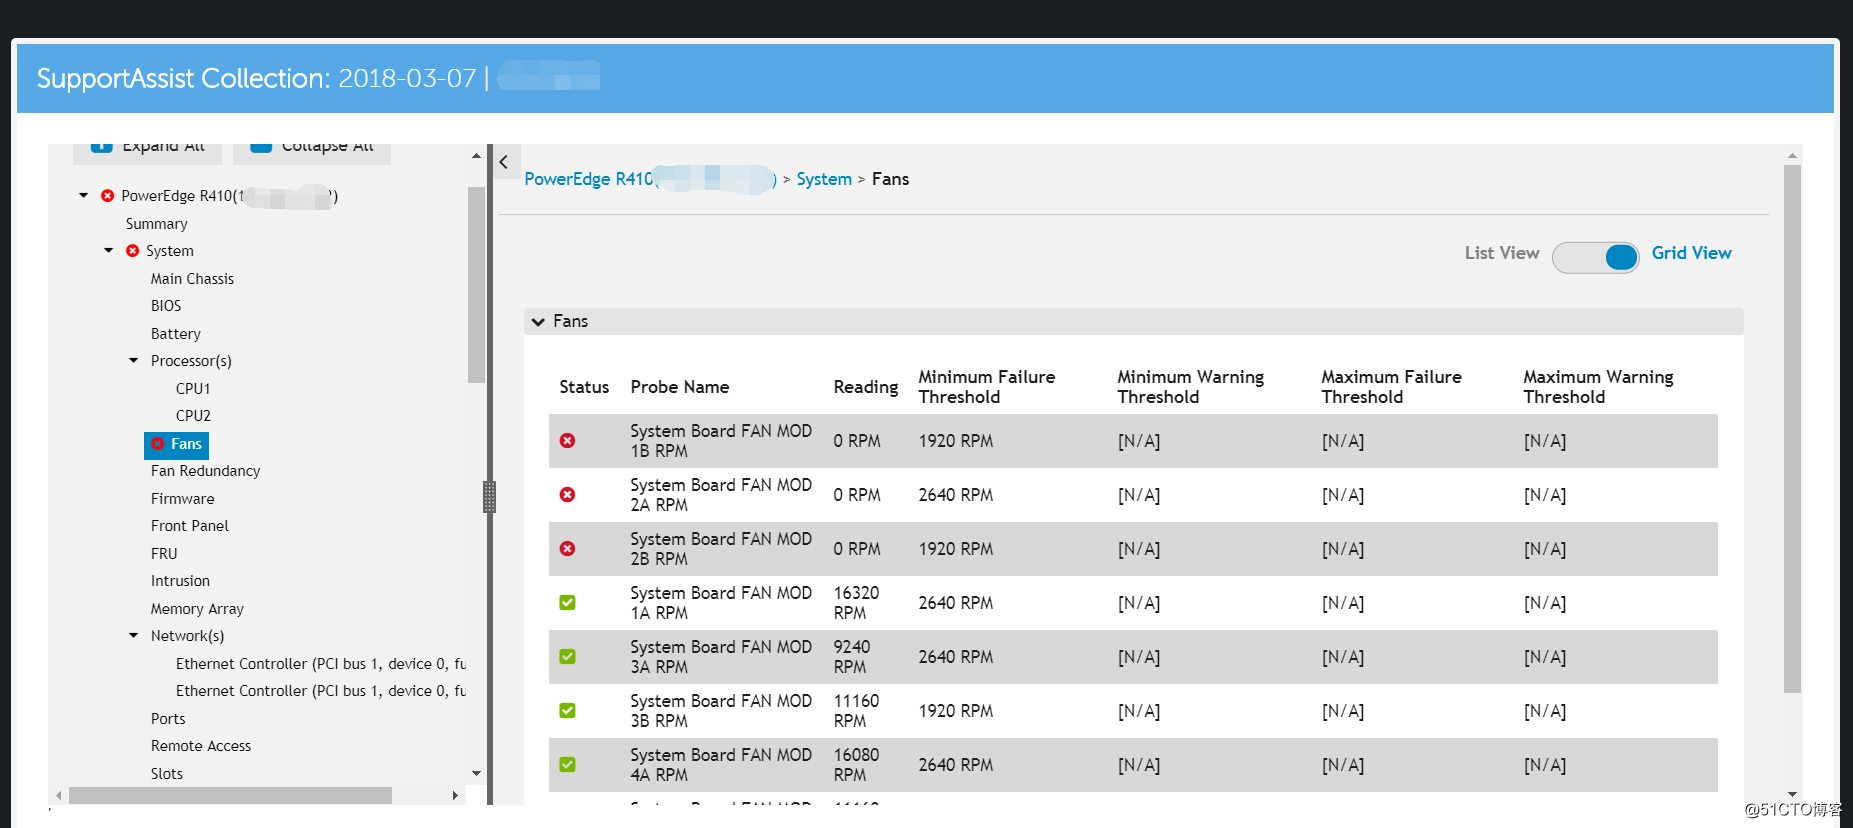The width and height of the screenshot is (1853, 828).
Task: Click red error icon beside System node
Action: click(132, 251)
